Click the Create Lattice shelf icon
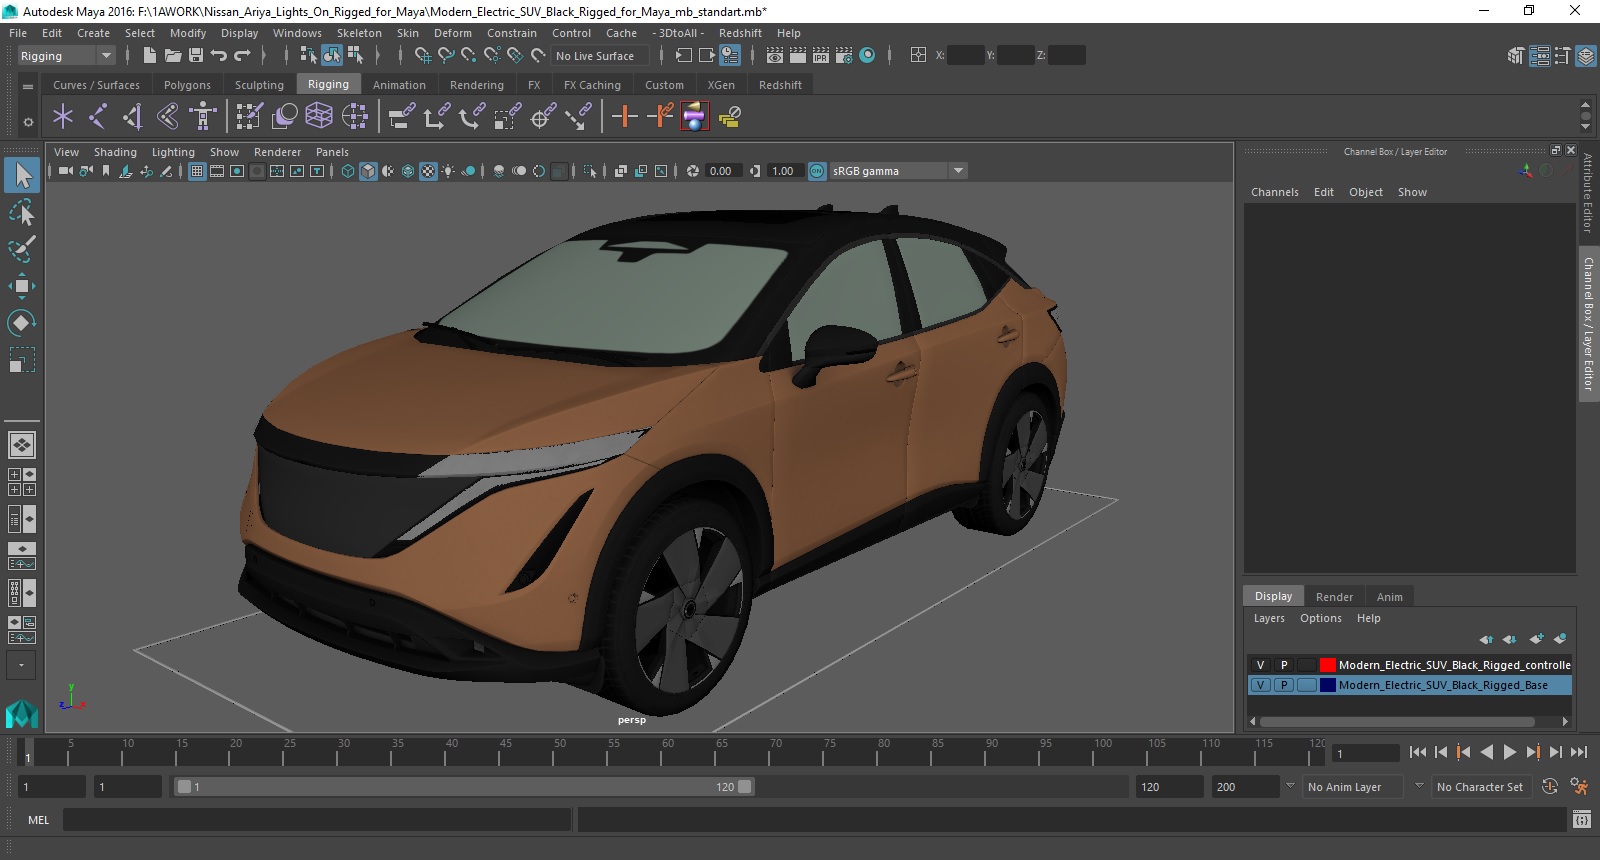 pos(319,117)
